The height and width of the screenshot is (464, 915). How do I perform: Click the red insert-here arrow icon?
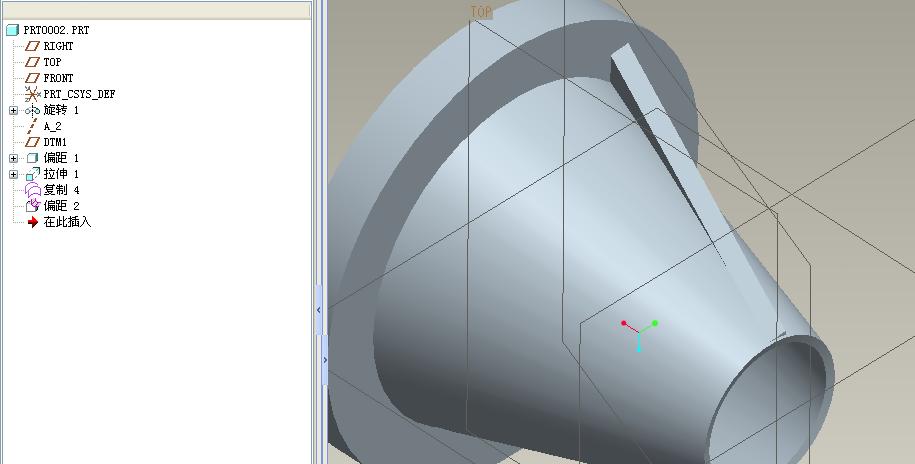pyautogui.click(x=33, y=222)
